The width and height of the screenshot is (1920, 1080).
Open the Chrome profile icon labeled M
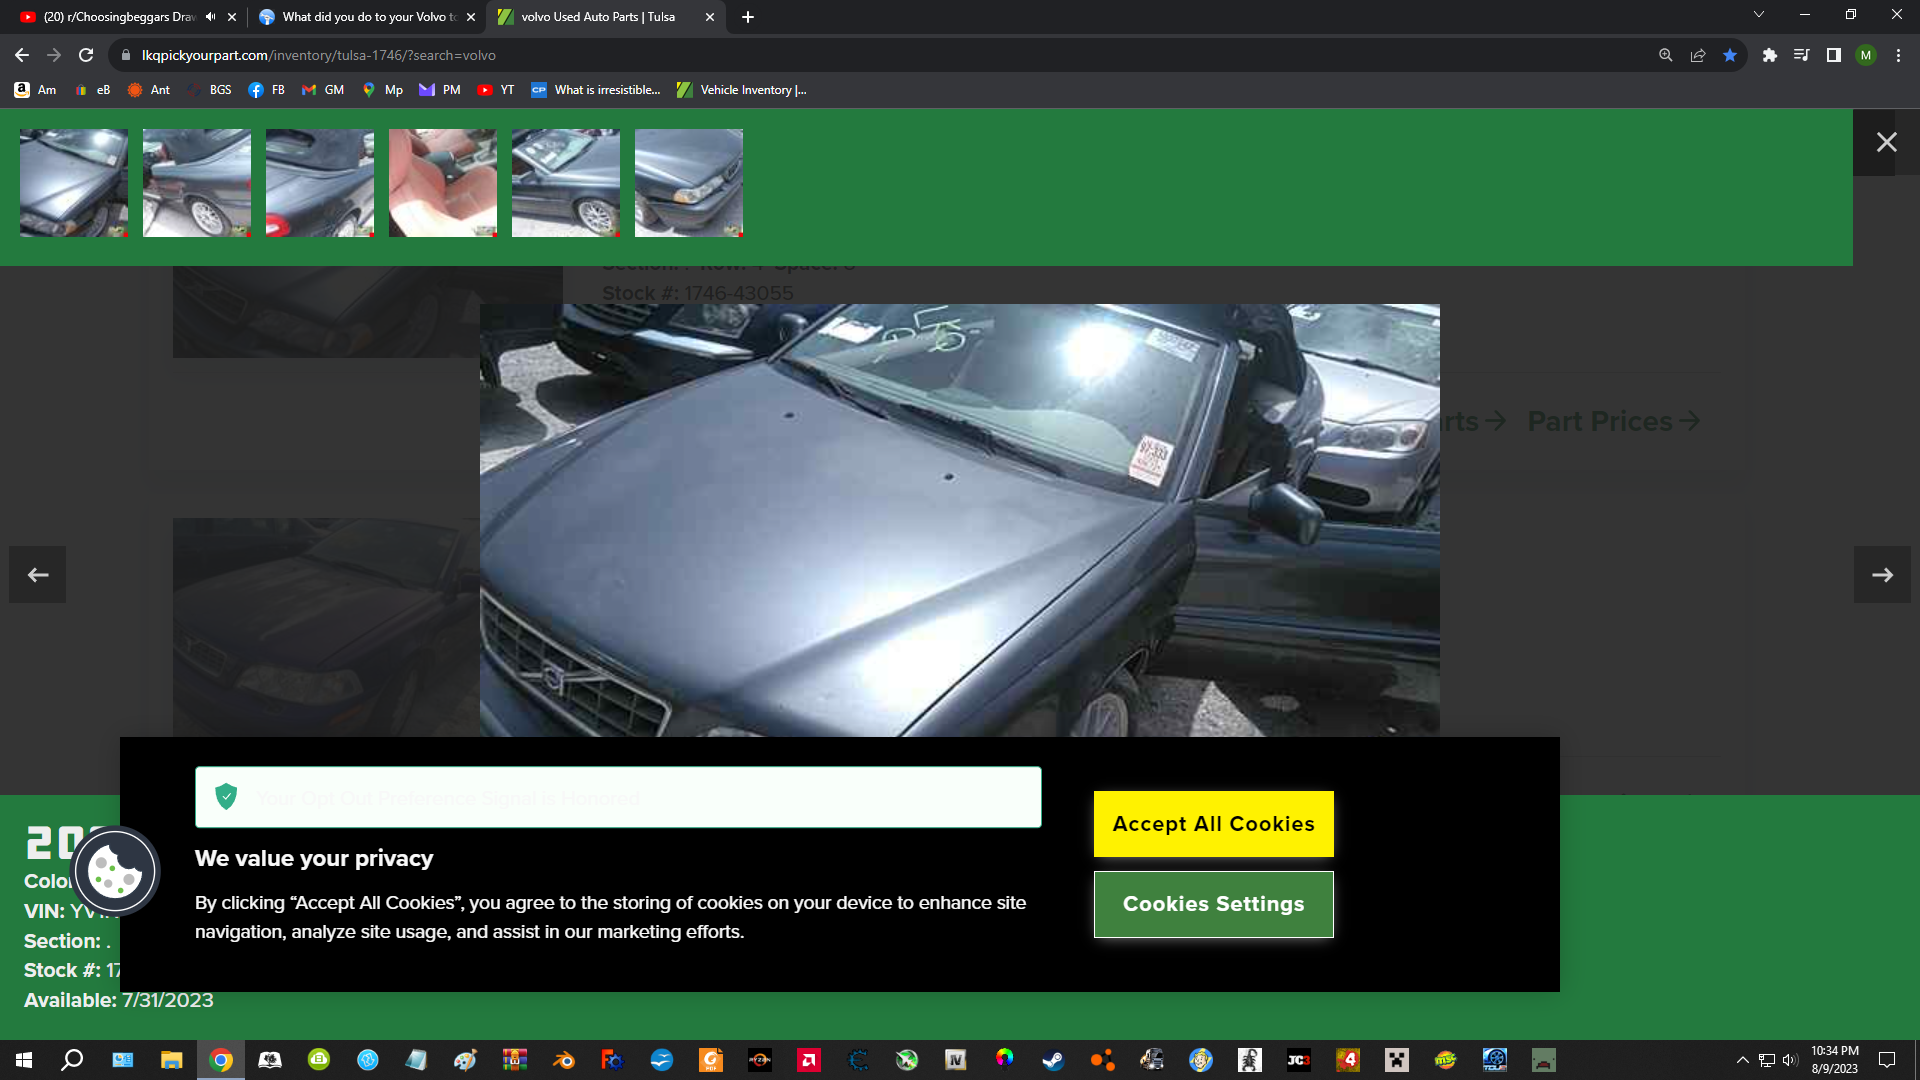(1866, 55)
